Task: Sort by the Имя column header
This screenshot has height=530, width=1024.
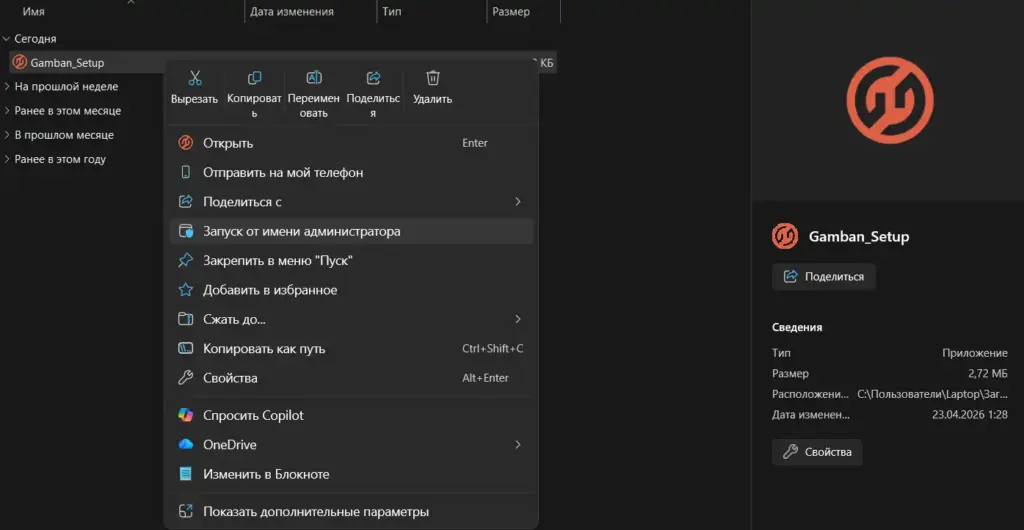Action: (x=33, y=12)
